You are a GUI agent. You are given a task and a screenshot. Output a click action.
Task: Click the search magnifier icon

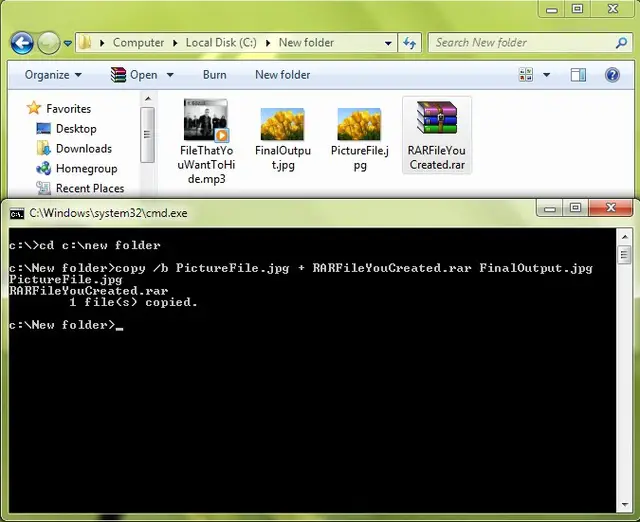click(x=621, y=43)
